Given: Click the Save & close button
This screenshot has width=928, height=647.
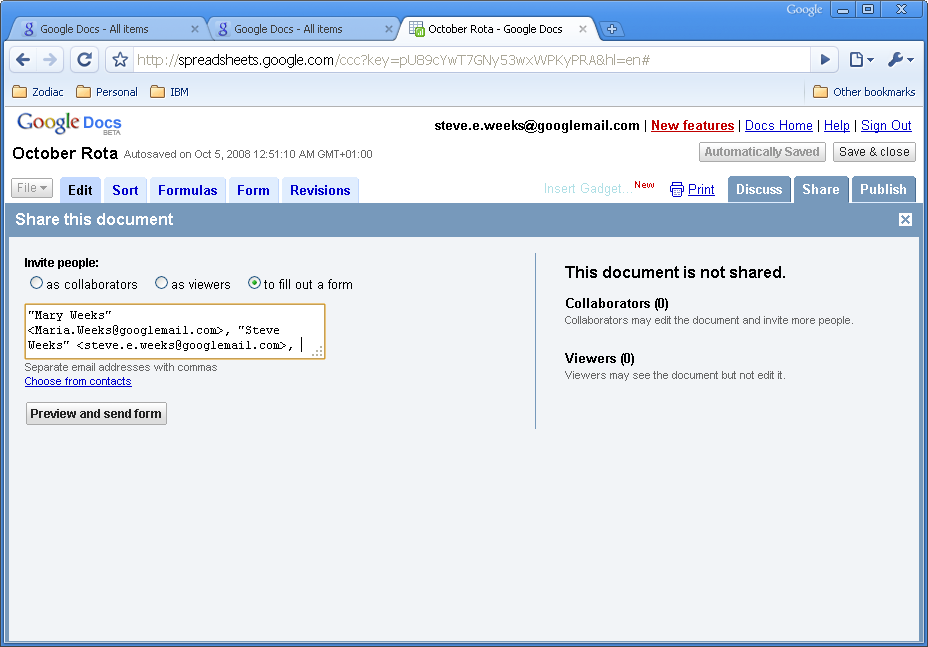Looking at the screenshot, I should [x=874, y=152].
